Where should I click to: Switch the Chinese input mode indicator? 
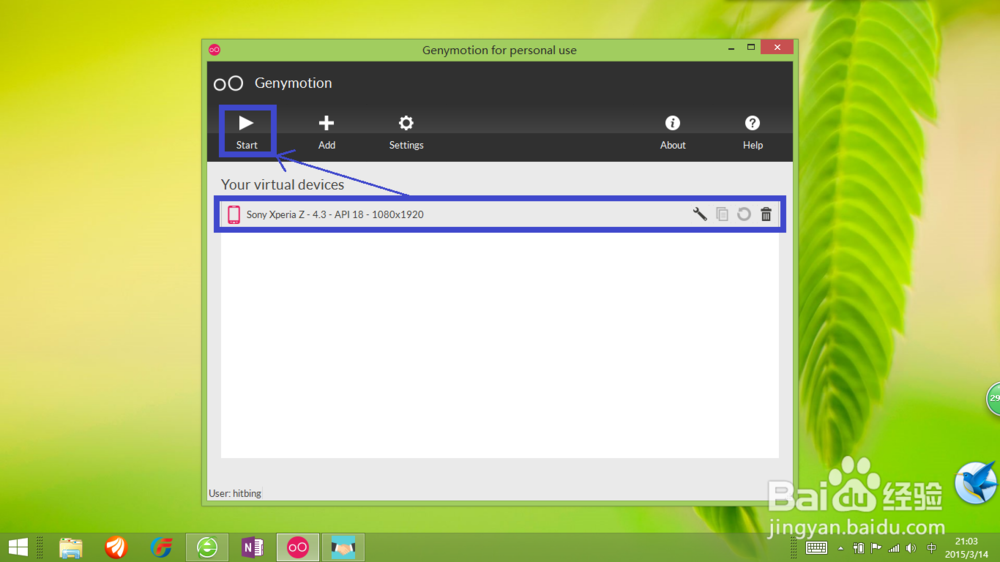pyautogui.click(x=931, y=548)
